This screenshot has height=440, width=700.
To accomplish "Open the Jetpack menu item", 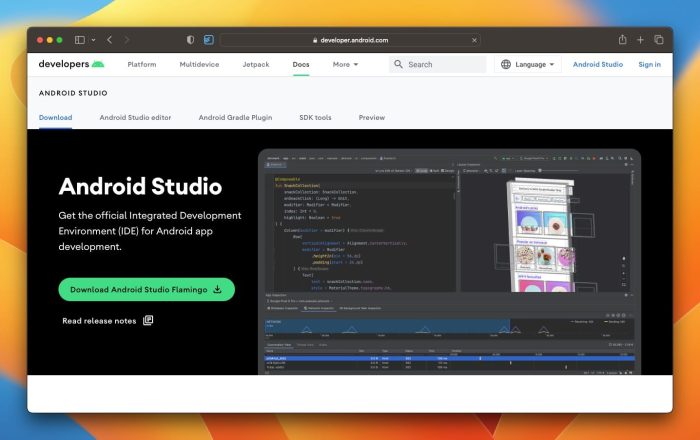I will coord(256,65).
